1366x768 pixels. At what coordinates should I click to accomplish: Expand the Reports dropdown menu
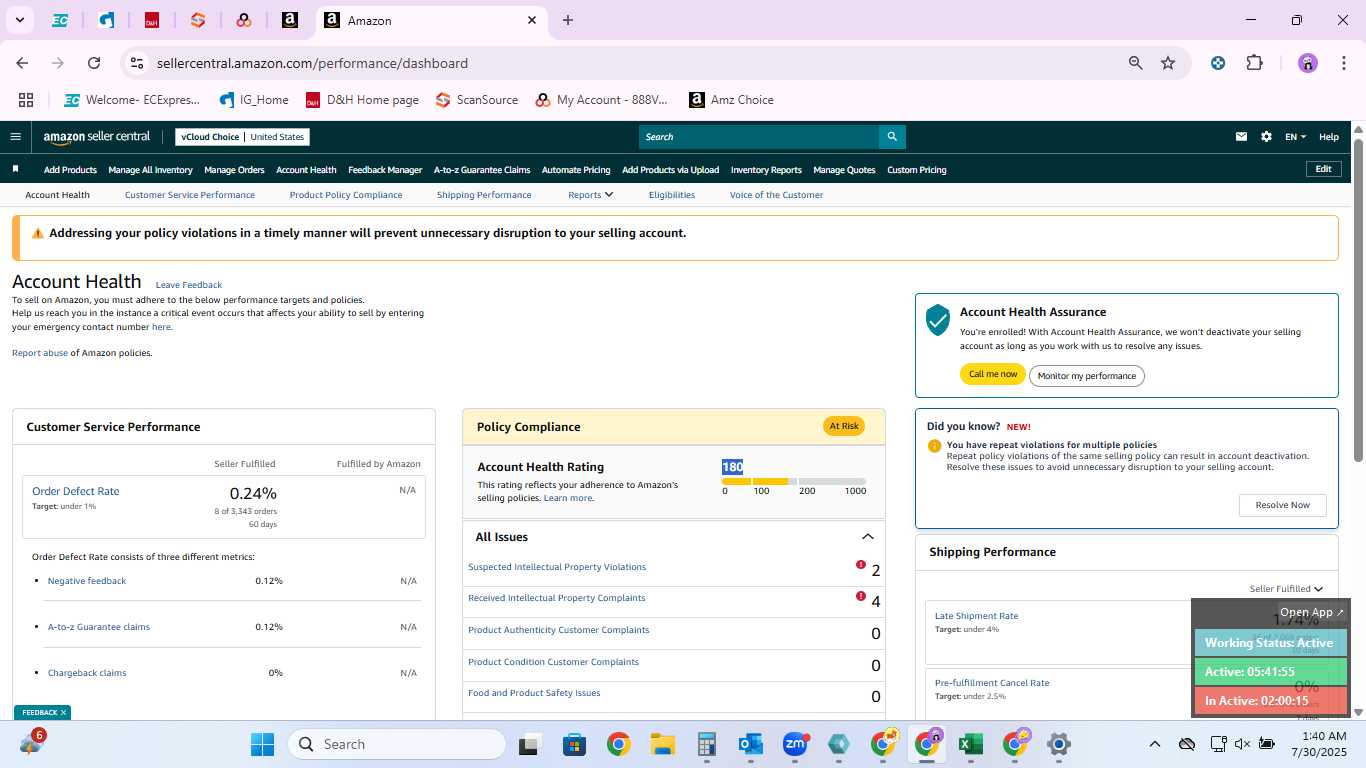(x=590, y=195)
